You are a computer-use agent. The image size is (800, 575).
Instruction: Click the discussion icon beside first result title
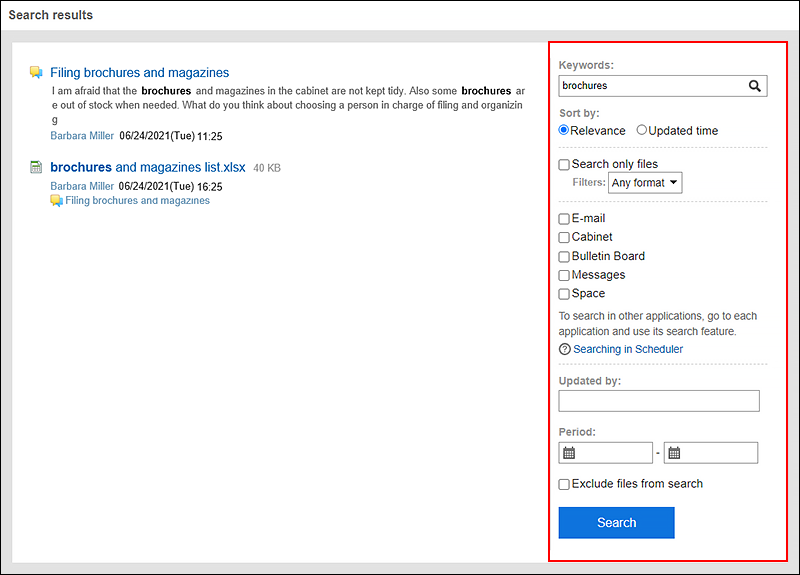coord(36,72)
